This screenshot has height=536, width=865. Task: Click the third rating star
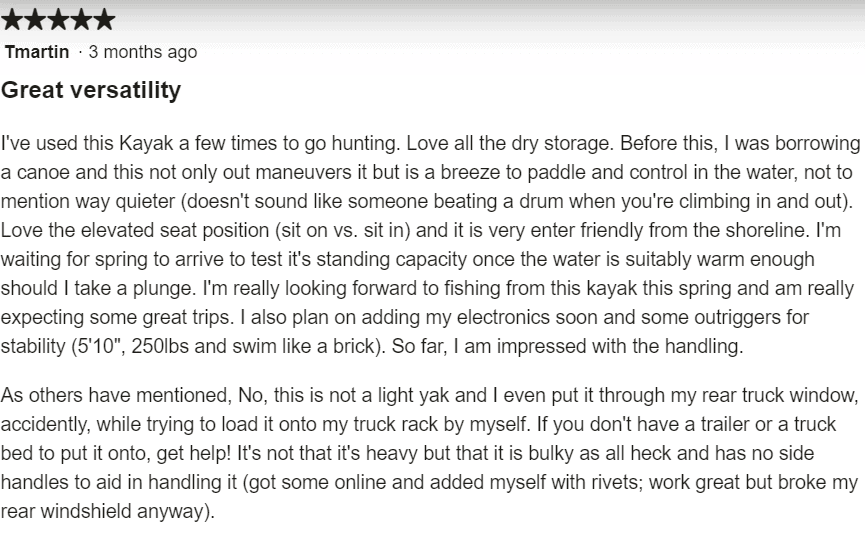point(58,20)
